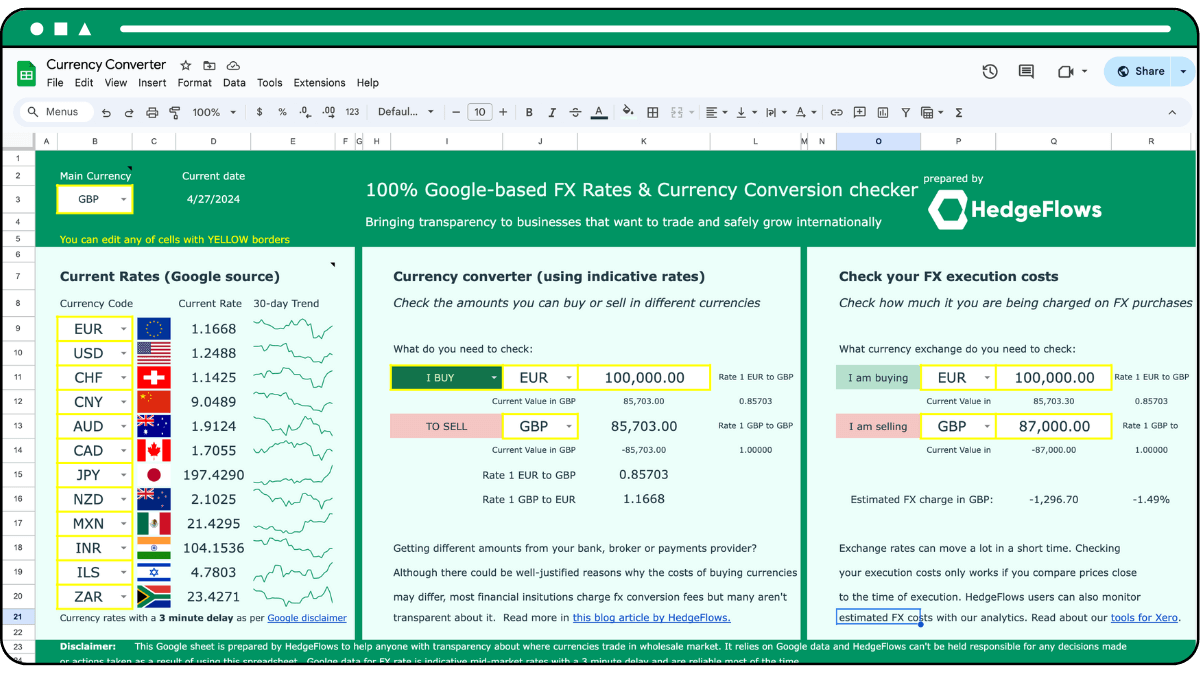1200x675 pixels.
Task: Open the text color picker
Action: (x=598, y=112)
